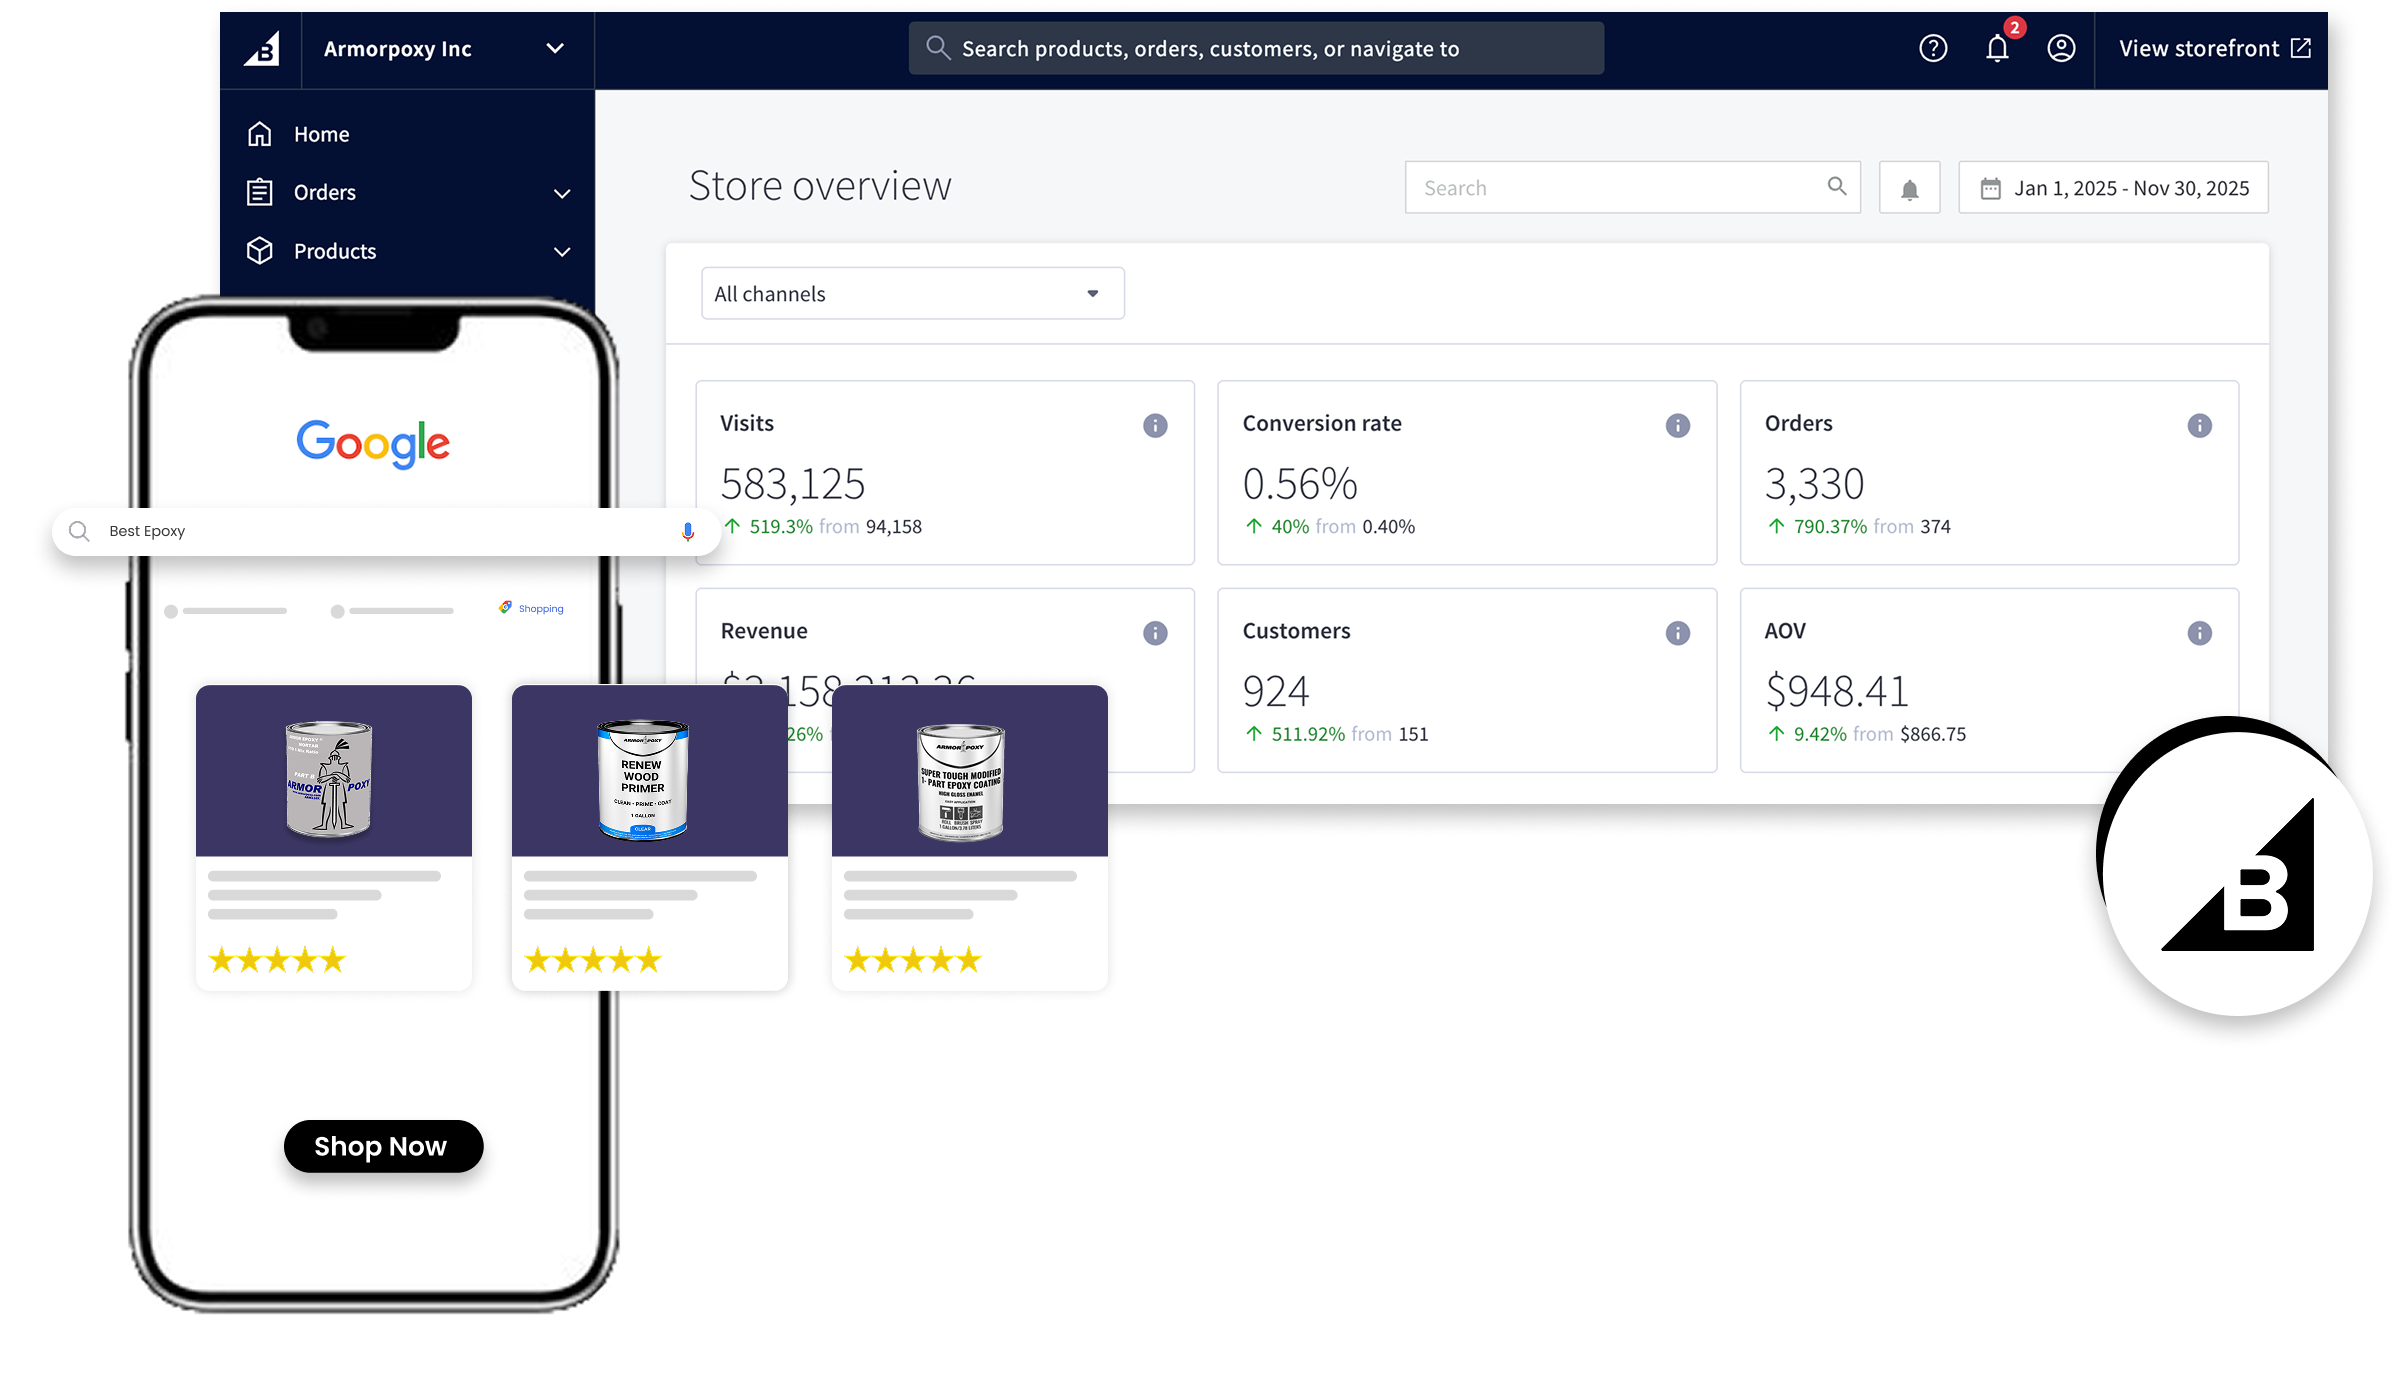
Task: Expand the Orders sidebar submenu chevron
Action: coord(562,193)
